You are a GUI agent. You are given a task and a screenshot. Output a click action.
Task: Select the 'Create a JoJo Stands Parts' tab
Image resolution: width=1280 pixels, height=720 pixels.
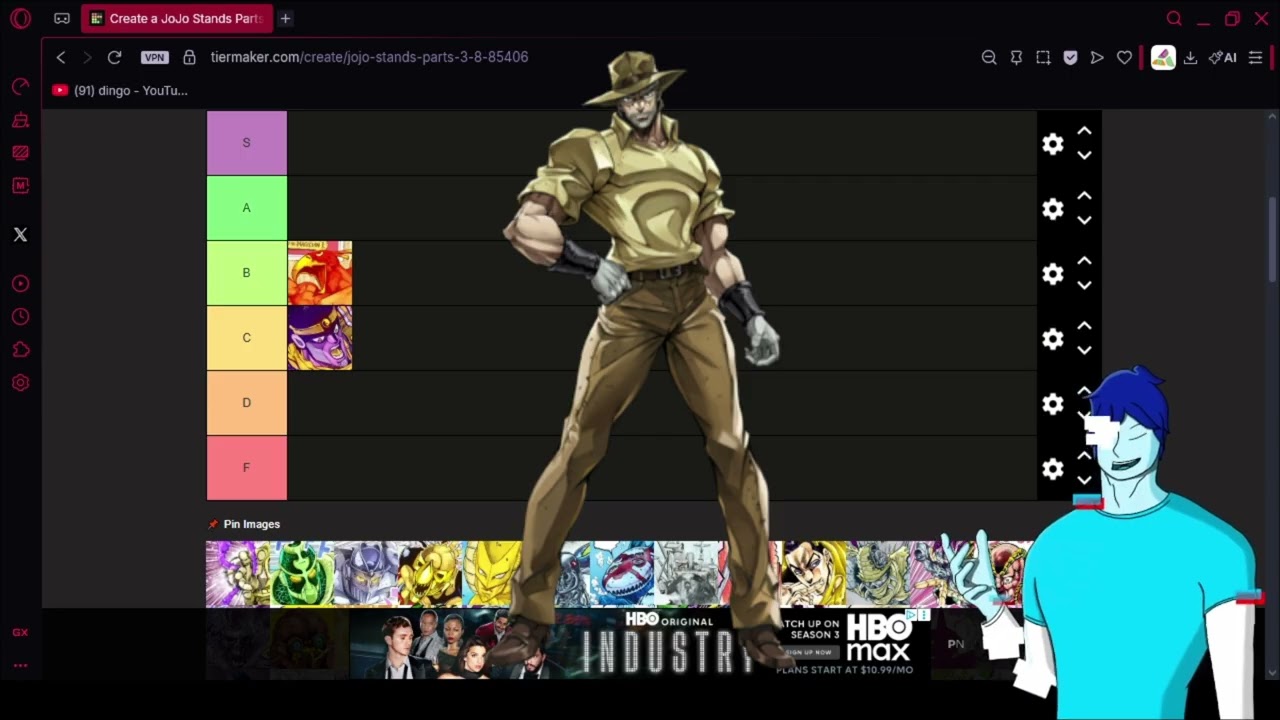click(175, 18)
